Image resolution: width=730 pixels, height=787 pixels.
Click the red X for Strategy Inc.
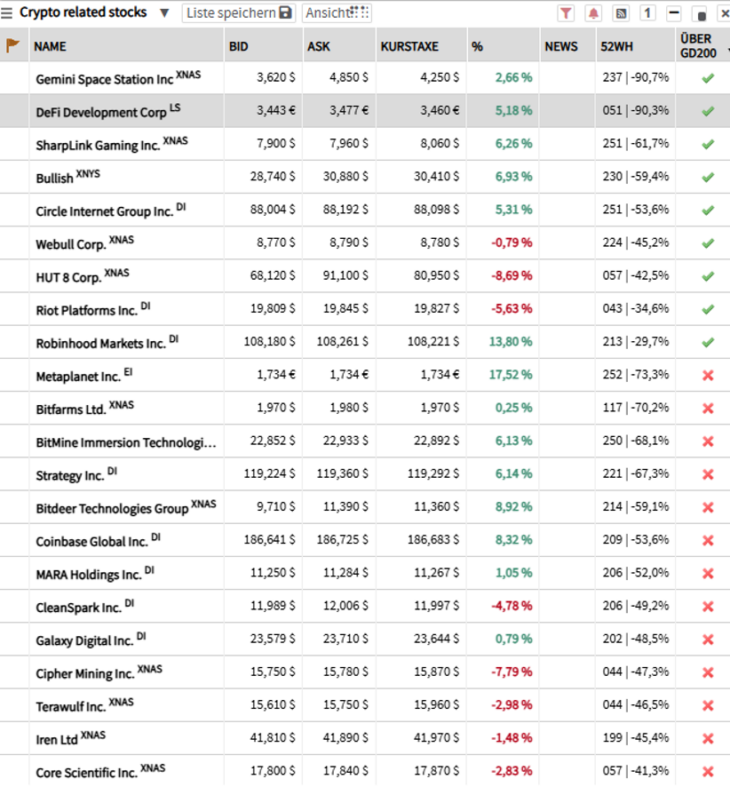click(x=708, y=474)
